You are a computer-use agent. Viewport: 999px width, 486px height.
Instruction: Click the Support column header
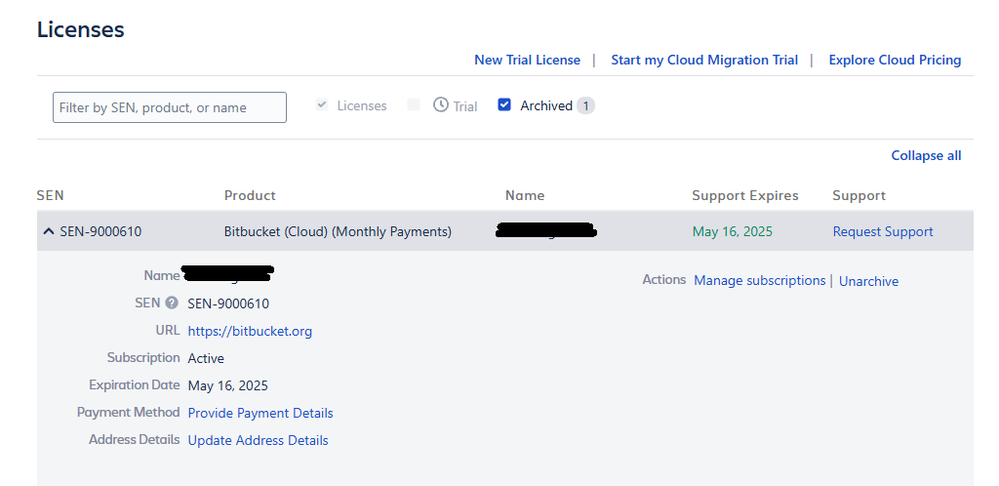(x=859, y=196)
